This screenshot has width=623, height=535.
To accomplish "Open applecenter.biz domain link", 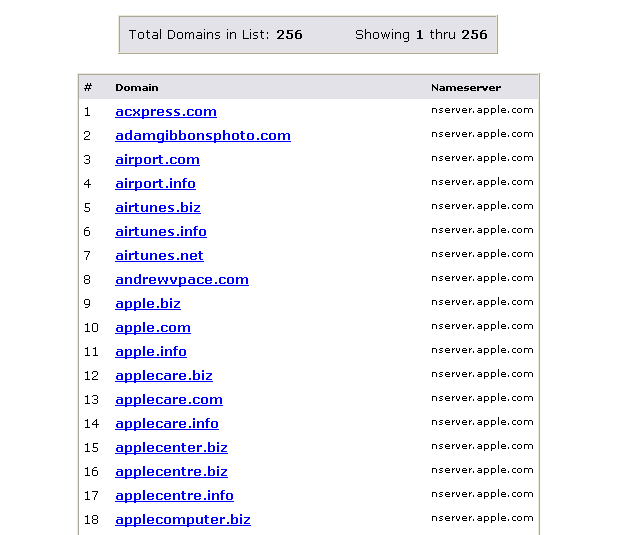I will (171, 448).
